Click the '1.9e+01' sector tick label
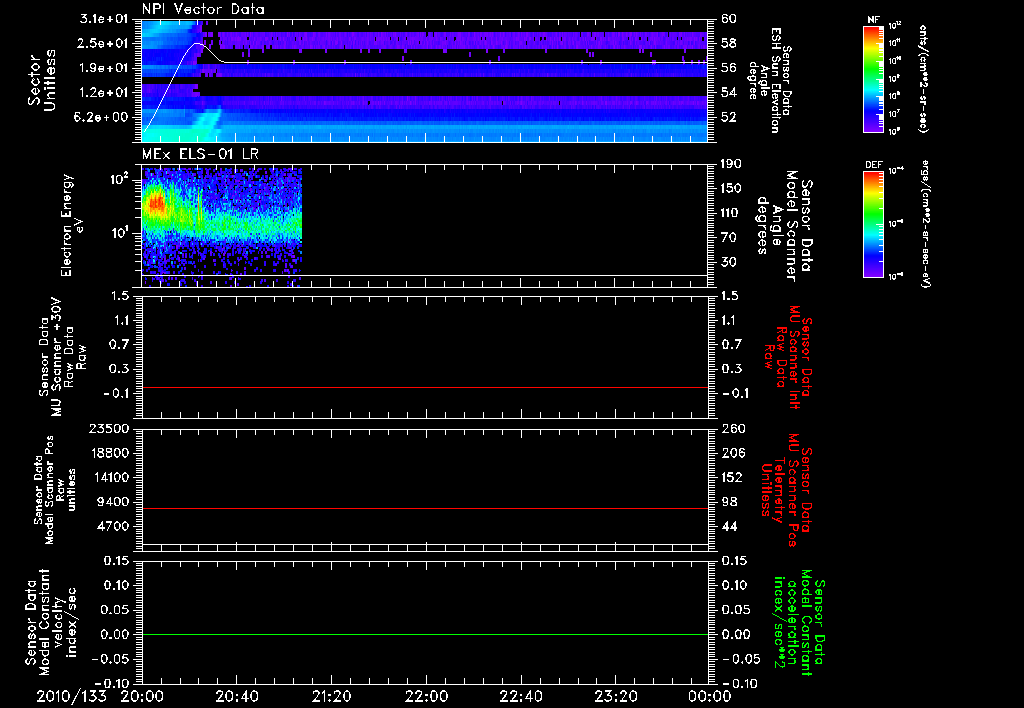The image size is (1024, 708). click(x=104, y=68)
